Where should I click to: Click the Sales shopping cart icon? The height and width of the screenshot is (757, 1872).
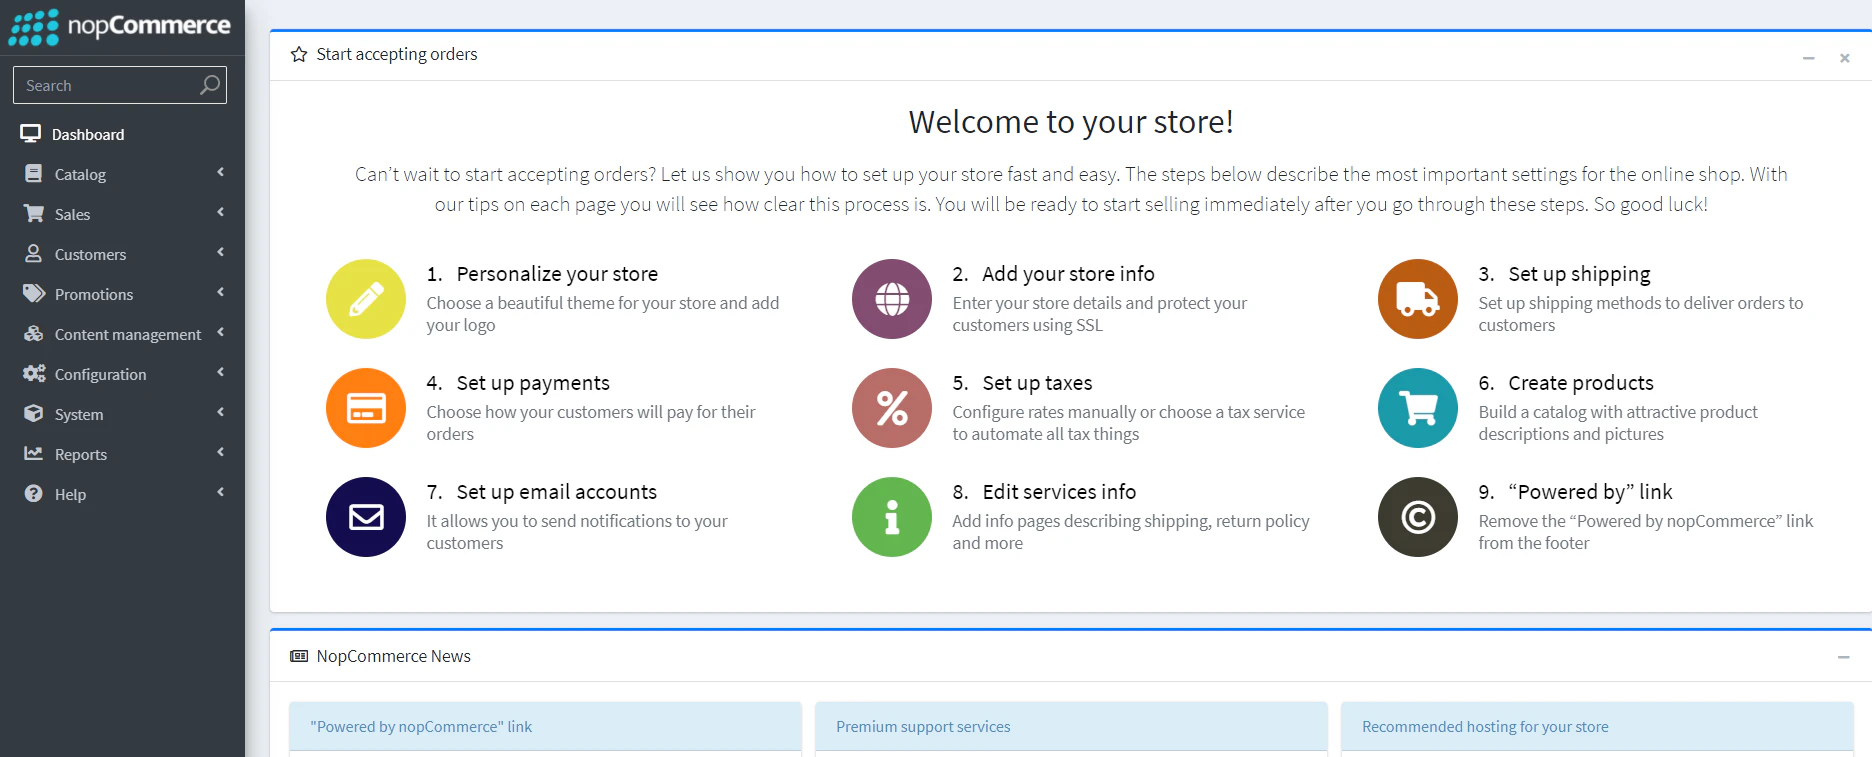(x=34, y=213)
